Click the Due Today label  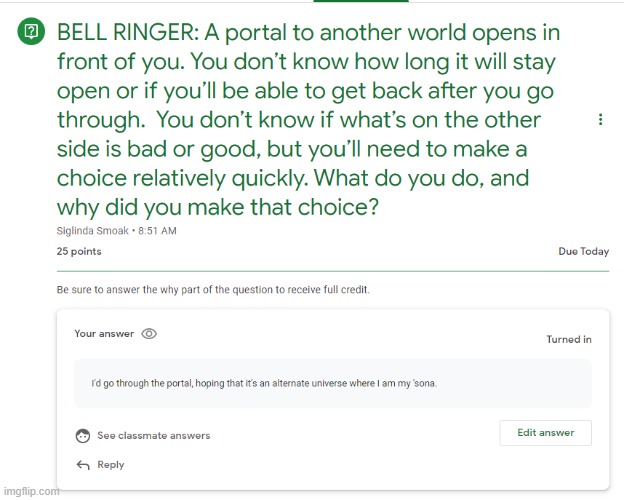click(x=583, y=252)
